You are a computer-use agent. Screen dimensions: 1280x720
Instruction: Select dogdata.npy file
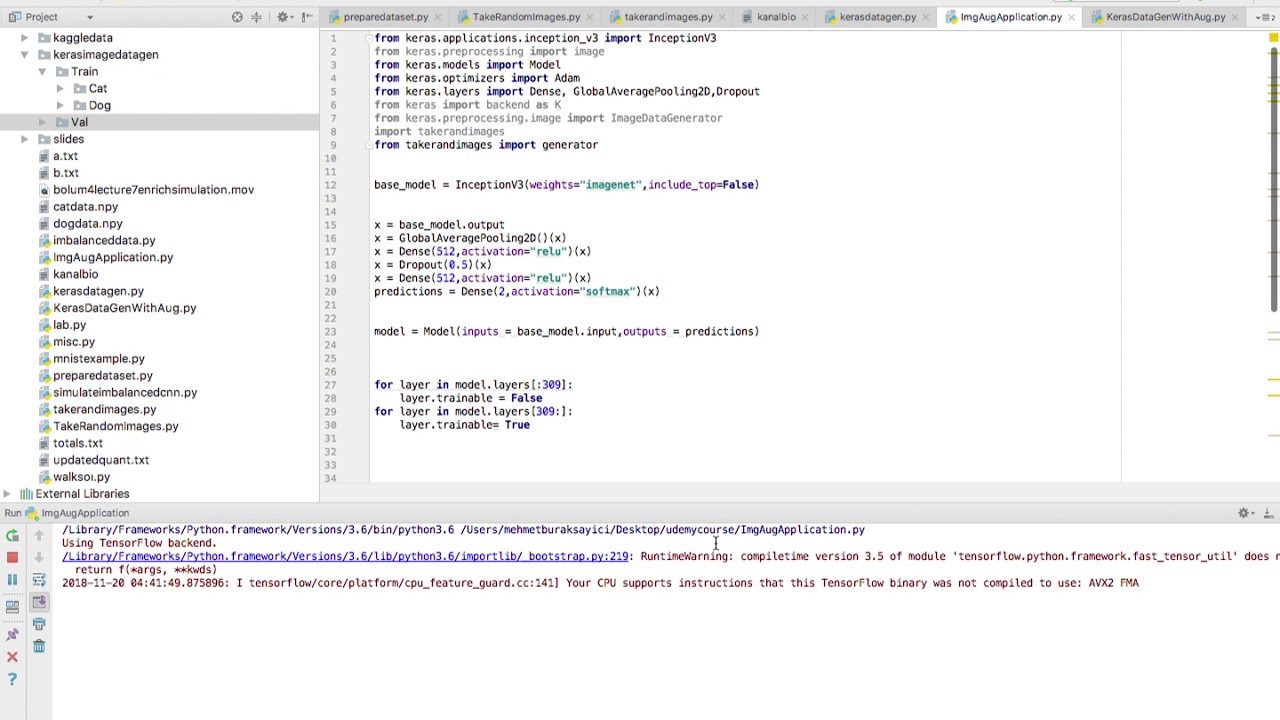click(87, 224)
